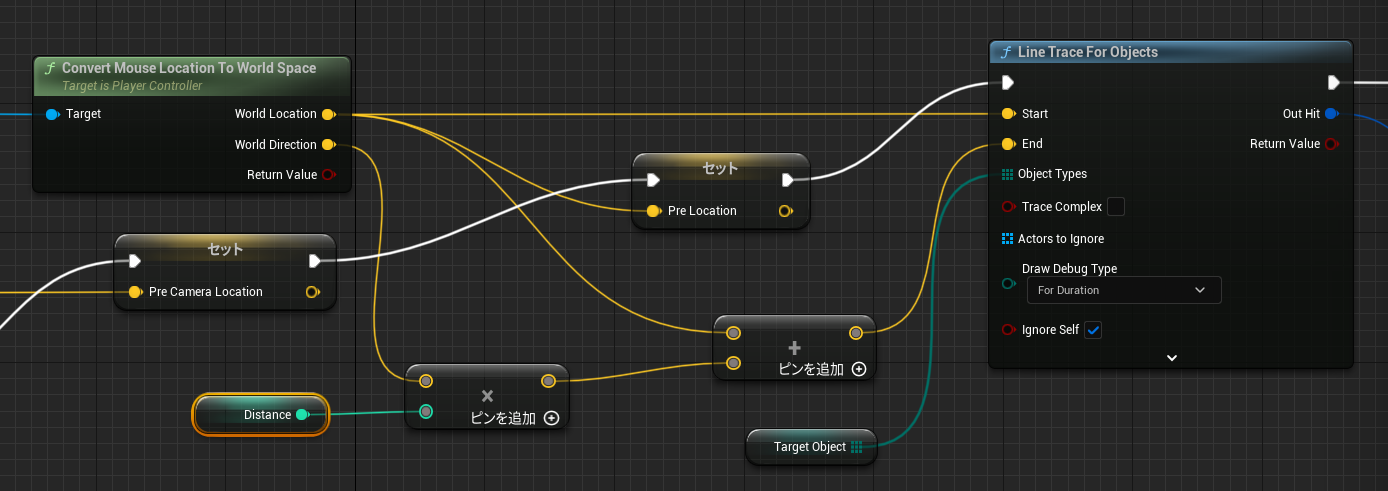Expand Line Trace node advanced pins arrow
Image resolution: width=1388 pixels, height=491 pixels.
(1172, 357)
